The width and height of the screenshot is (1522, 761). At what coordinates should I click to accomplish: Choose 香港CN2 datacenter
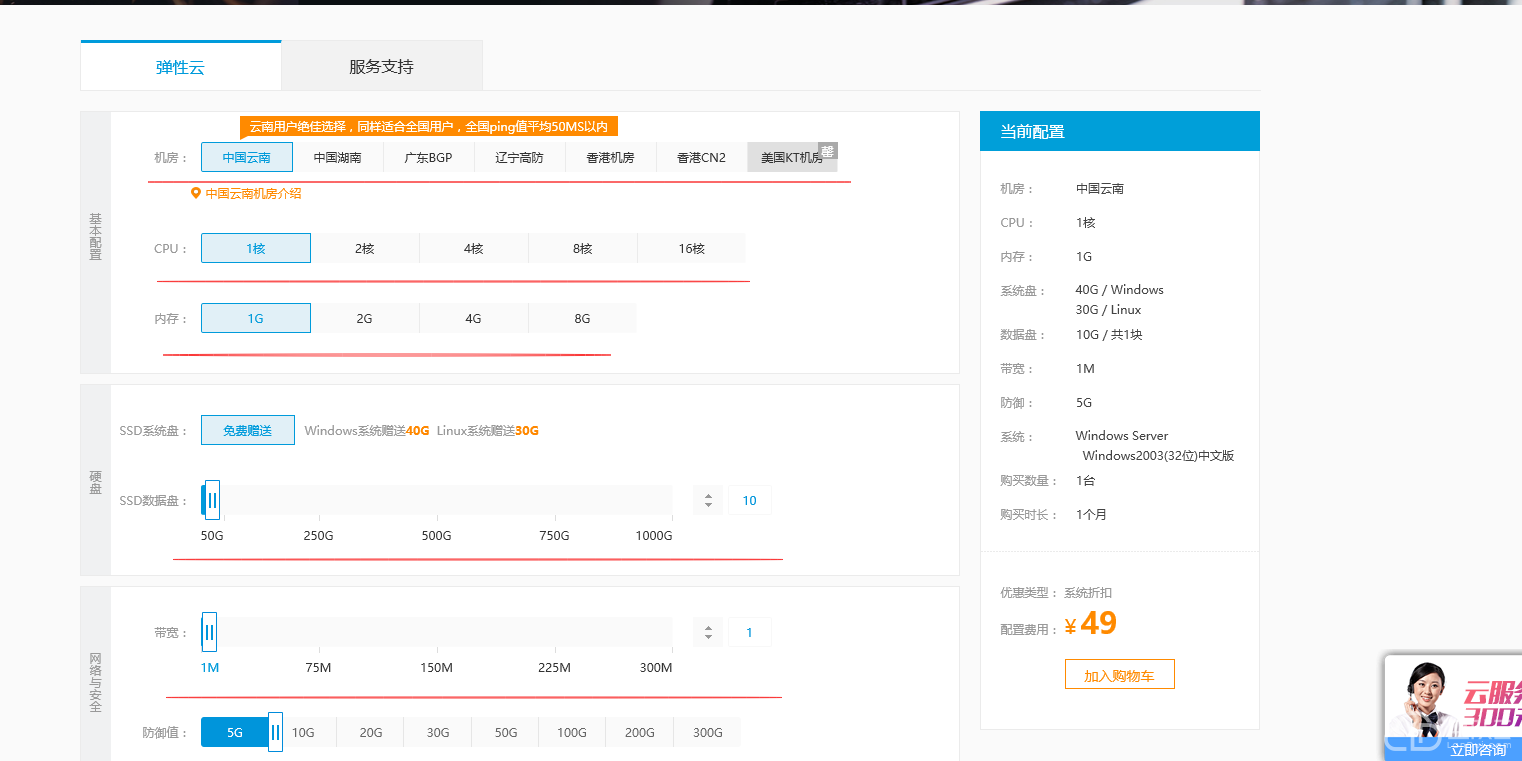(701, 157)
